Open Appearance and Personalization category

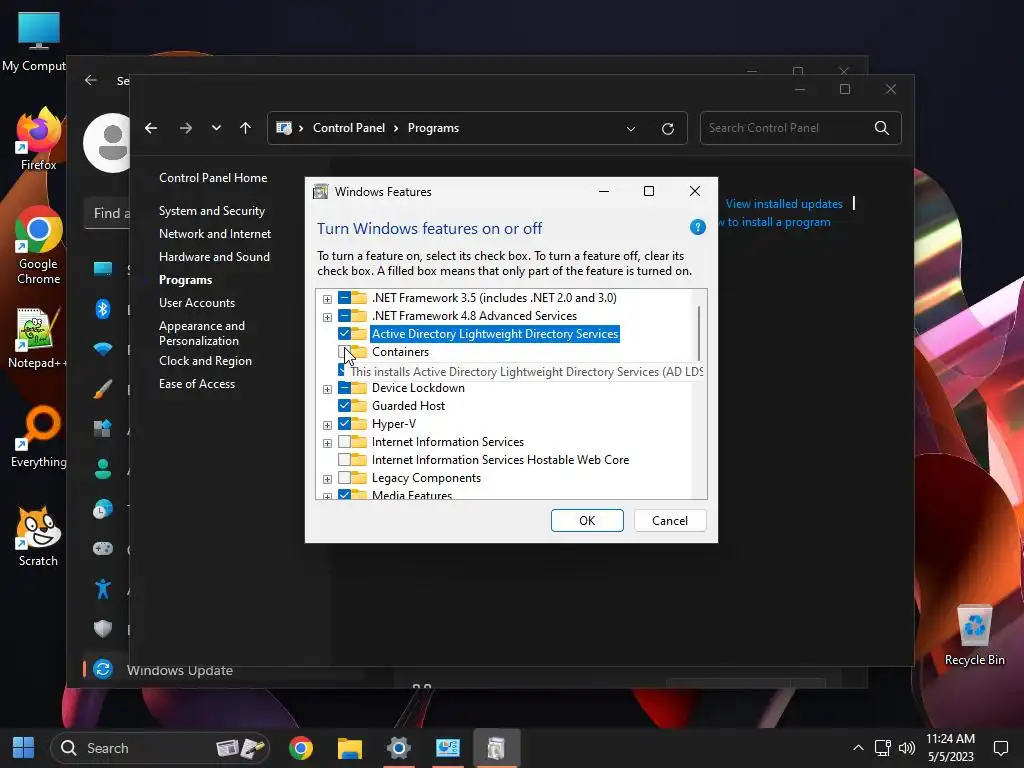tap(202, 333)
